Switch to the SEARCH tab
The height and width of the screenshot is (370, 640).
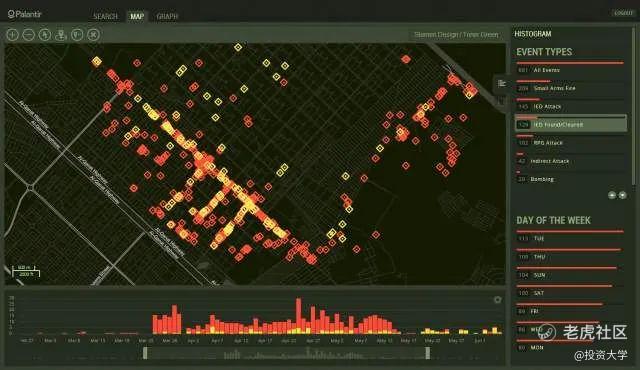105,16
